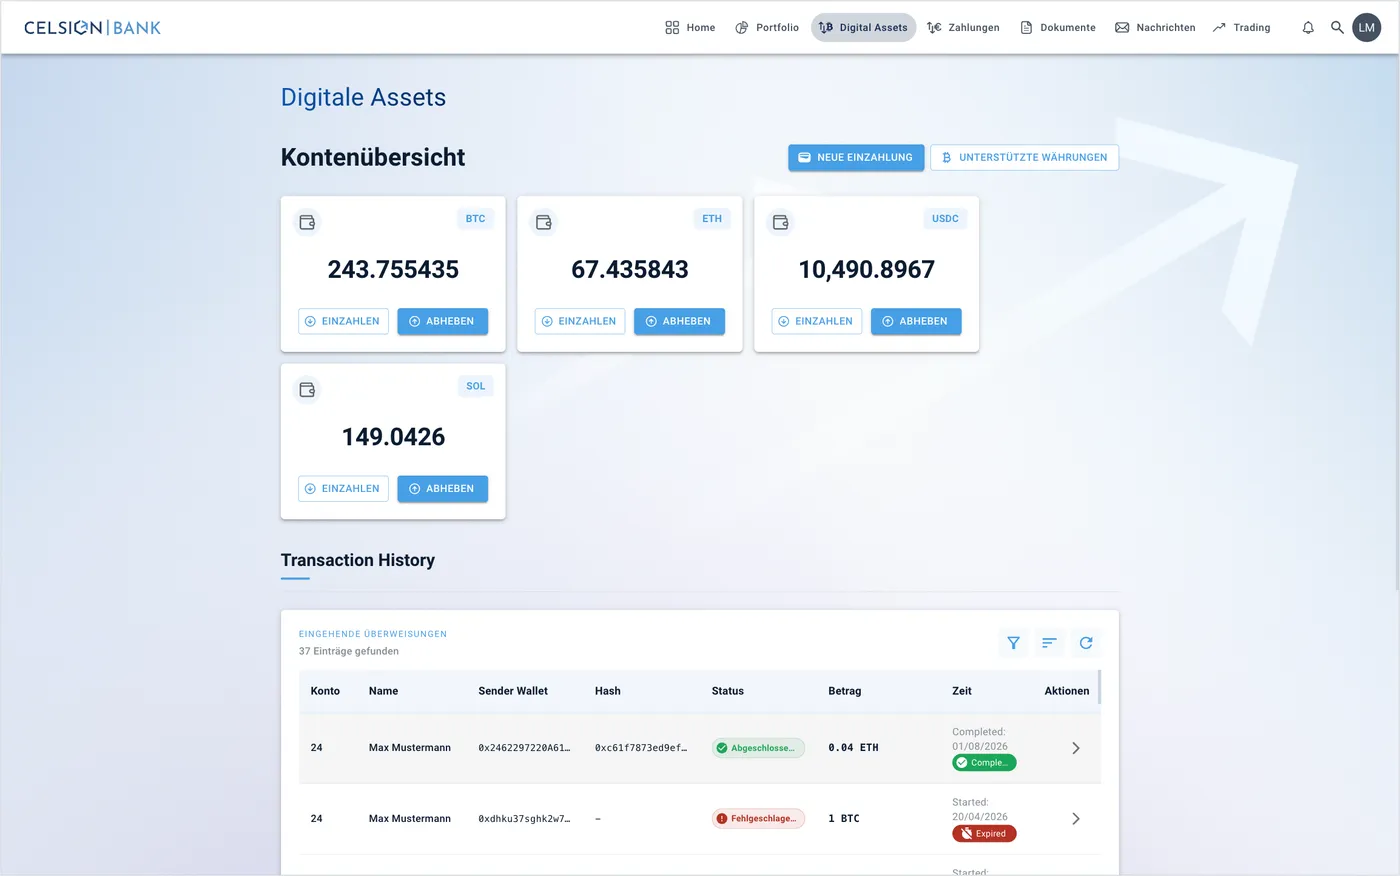The width and height of the screenshot is (1400, 876).
Task: Click Einzahlen on the SOL card
Action: pyautogui.click(x=343, y=488)
